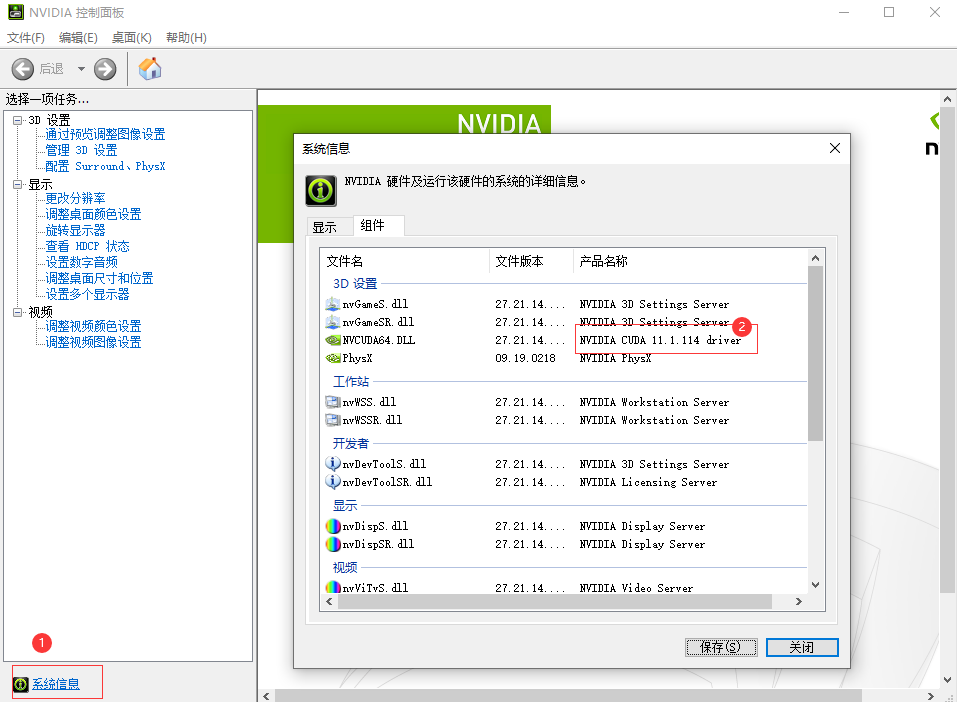This screenshot has width=957, height=702.
Task: Click the nvViTvS.dll file icon
Action: coord(333,588)
